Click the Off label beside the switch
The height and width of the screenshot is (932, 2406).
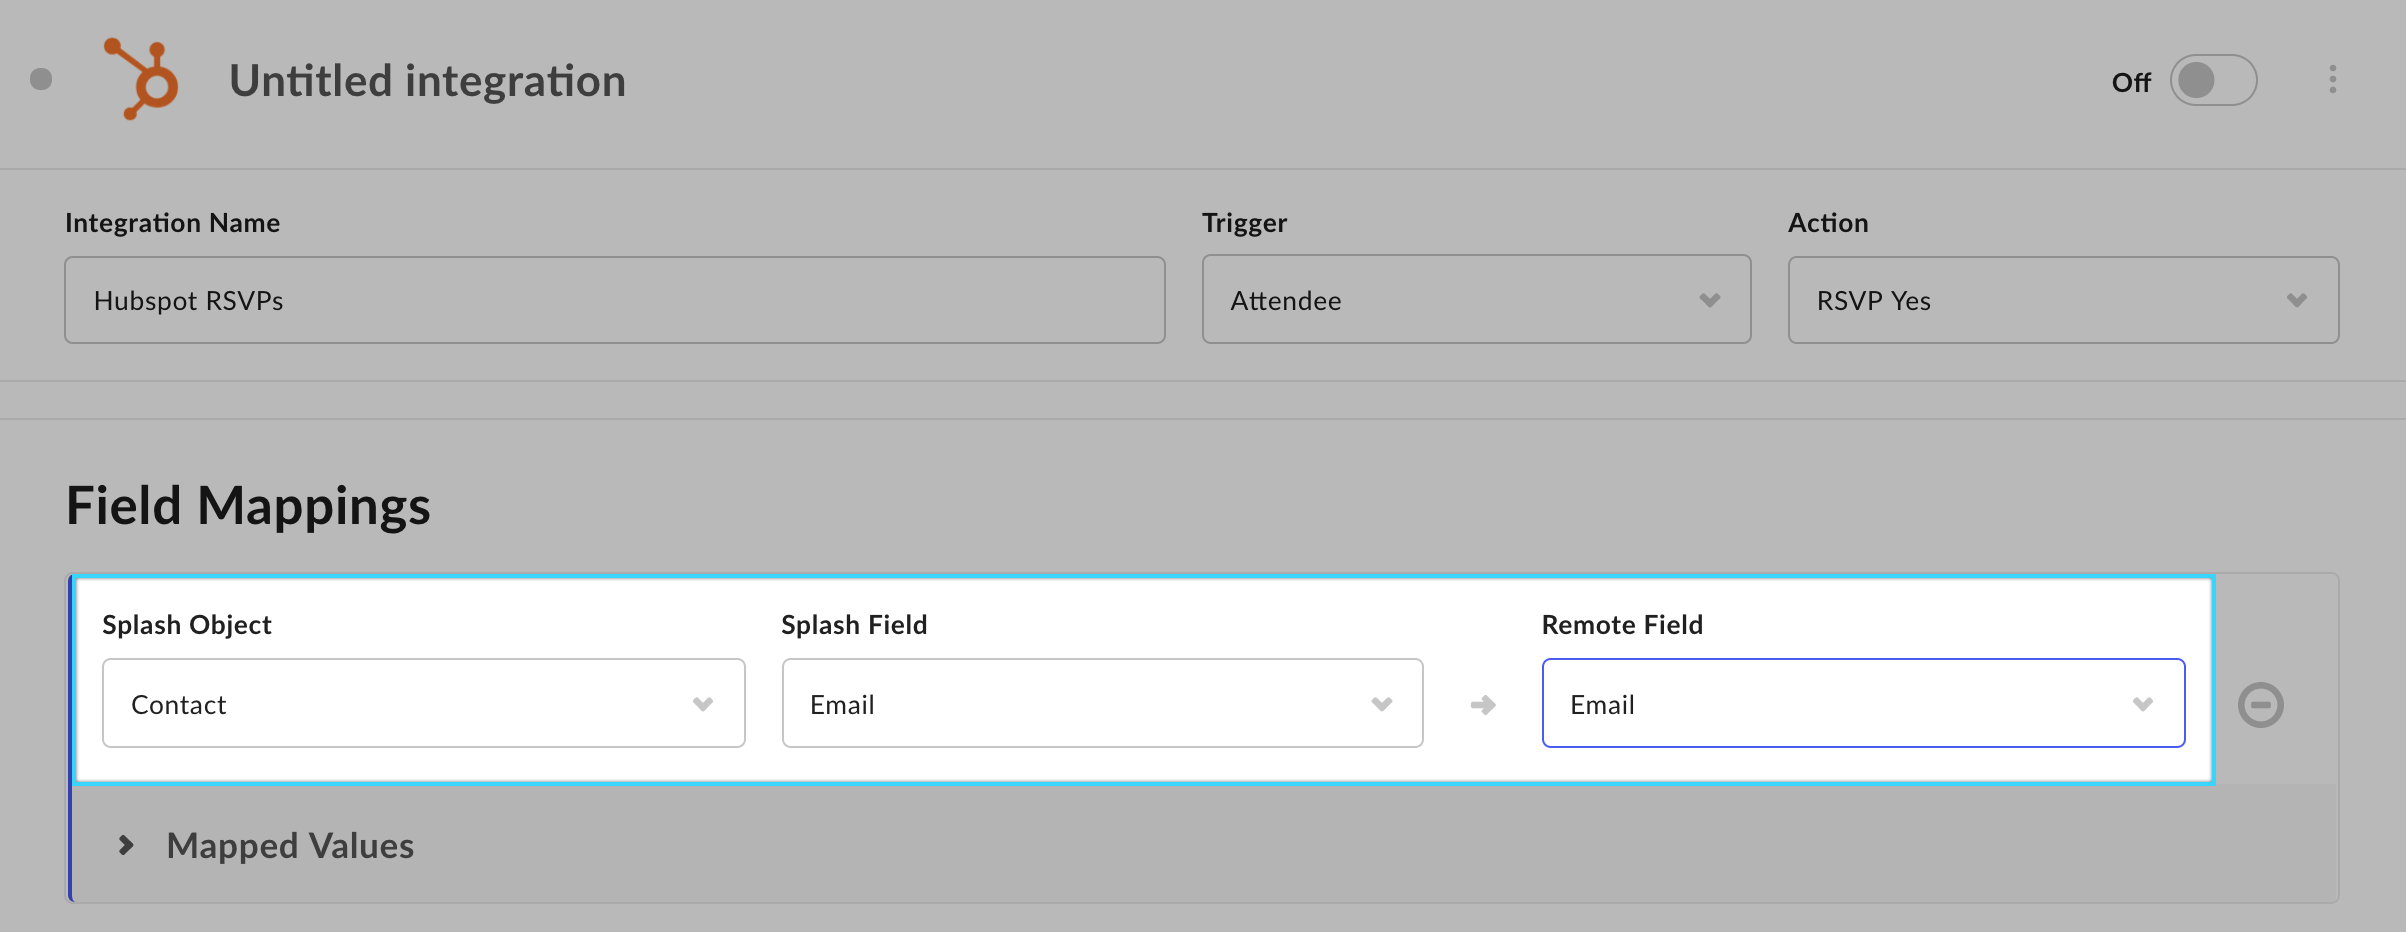(2130, 82)
